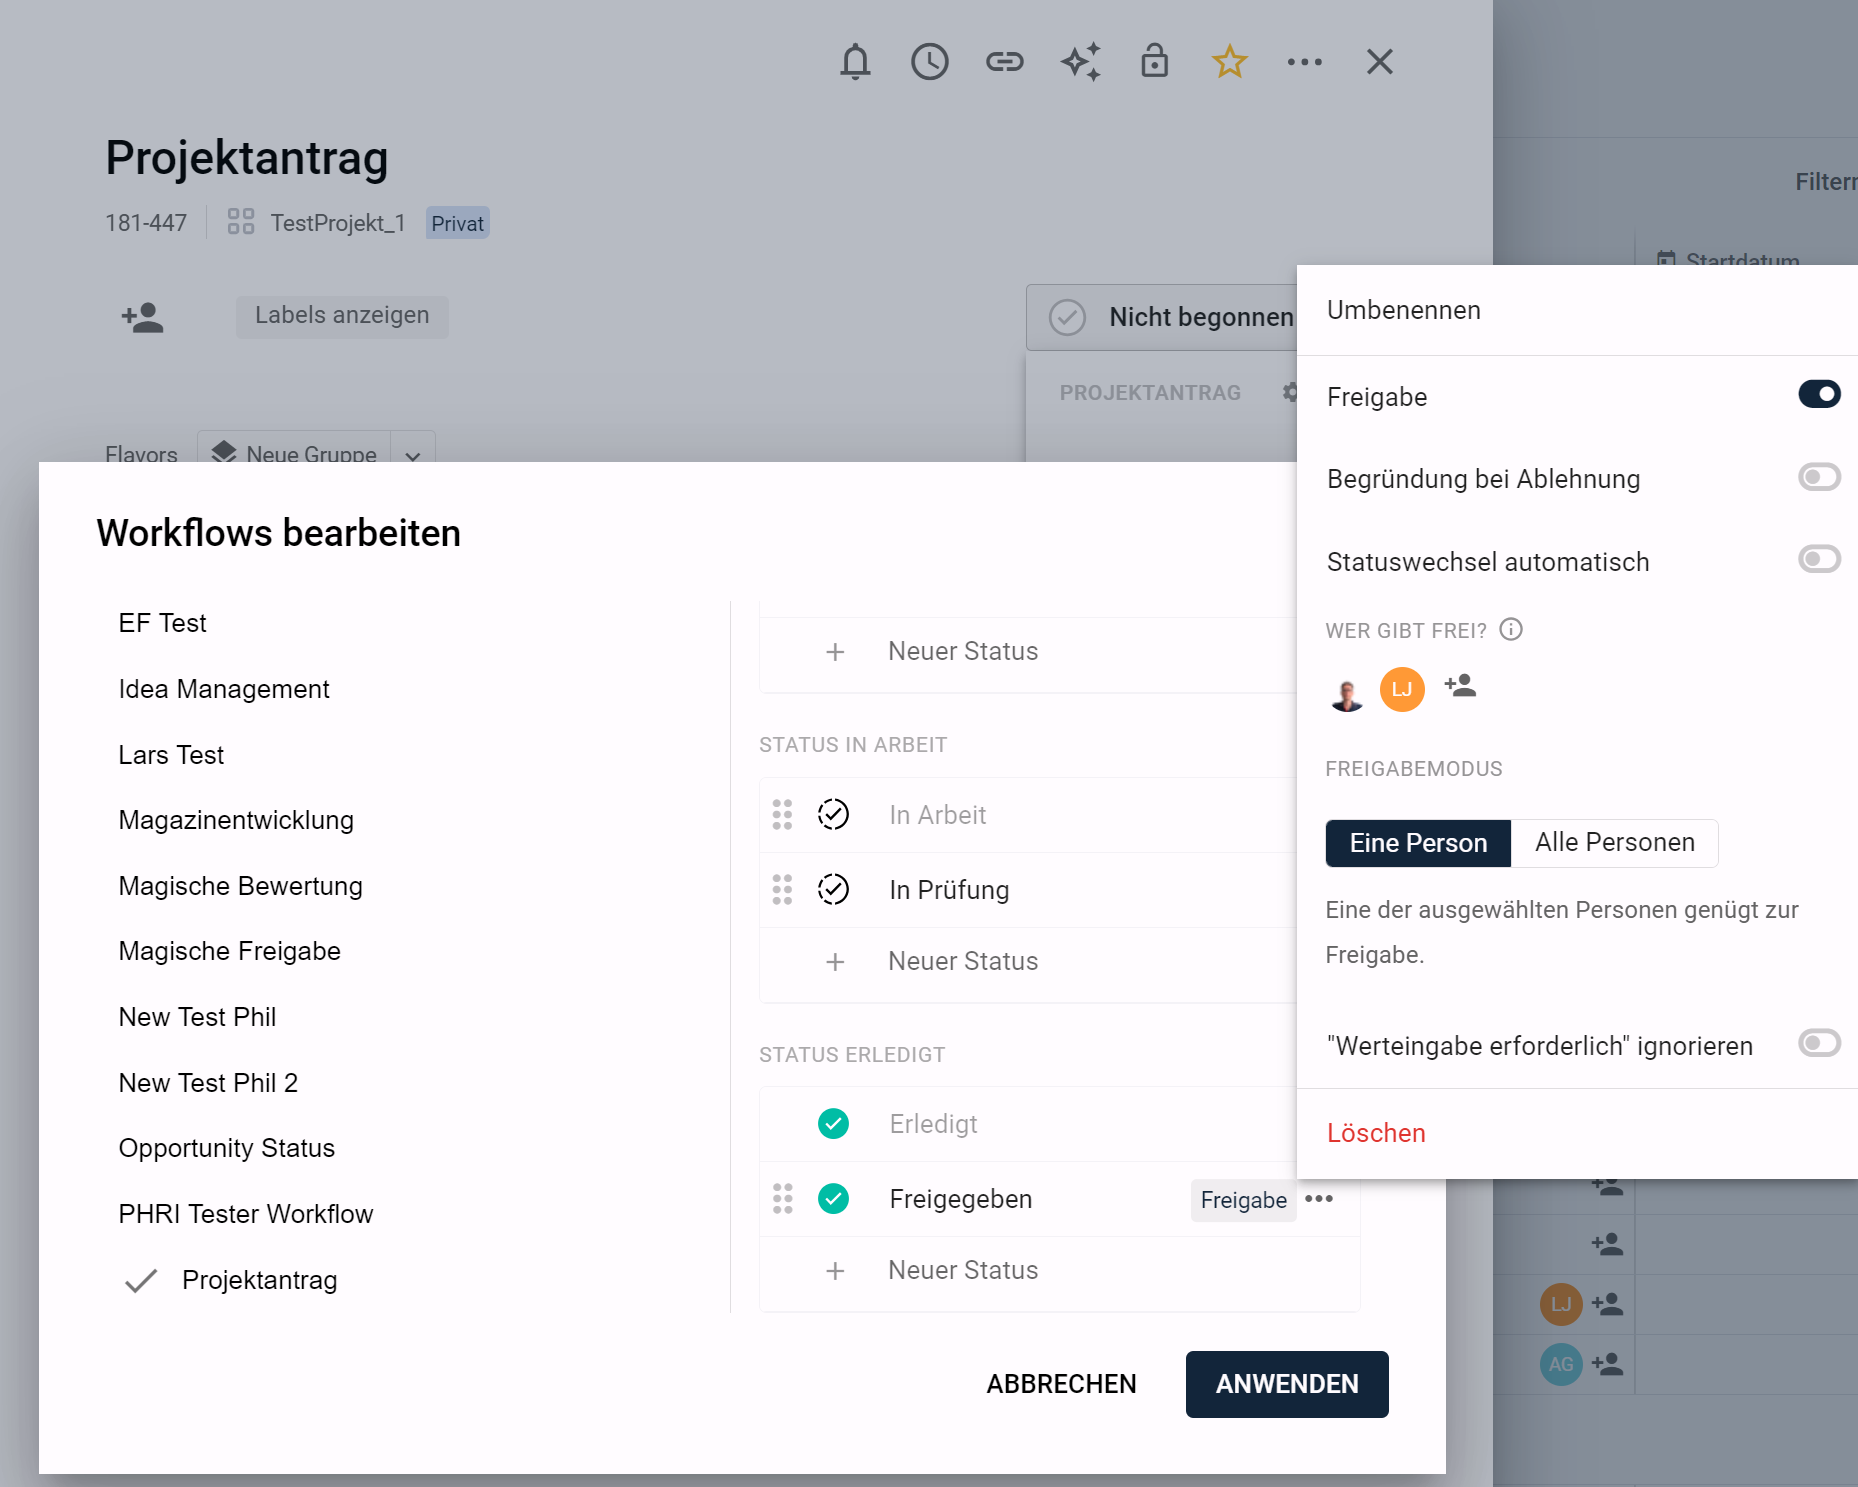
Task: Disable the Freigabe toggle
Action: (x=1819, y=394)
